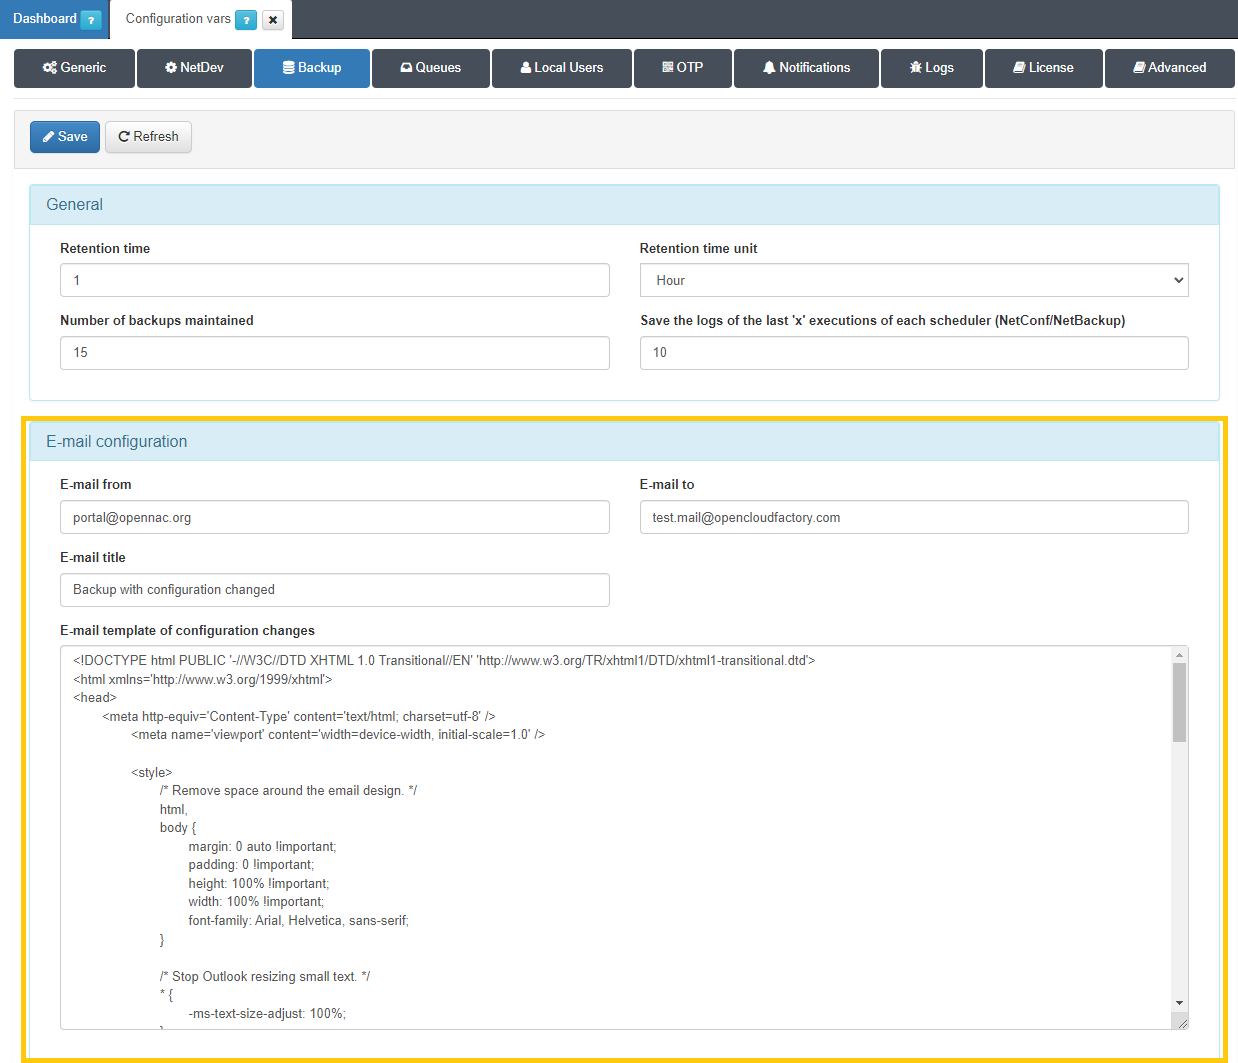
Task: Close the Configuration vars tab
Action: 273,20
